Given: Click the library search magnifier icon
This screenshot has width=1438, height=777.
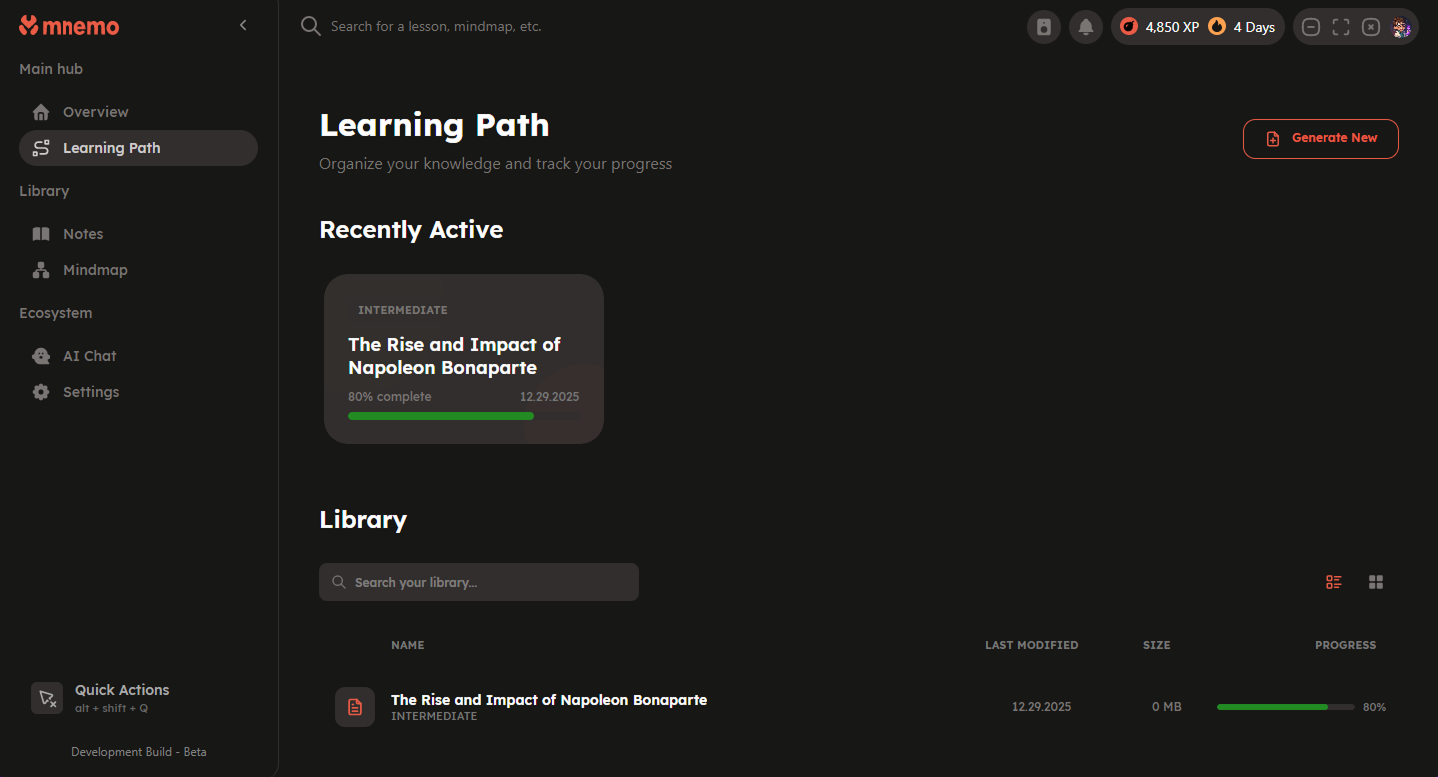Looking at the screenshot, I should tap(339, 582).
